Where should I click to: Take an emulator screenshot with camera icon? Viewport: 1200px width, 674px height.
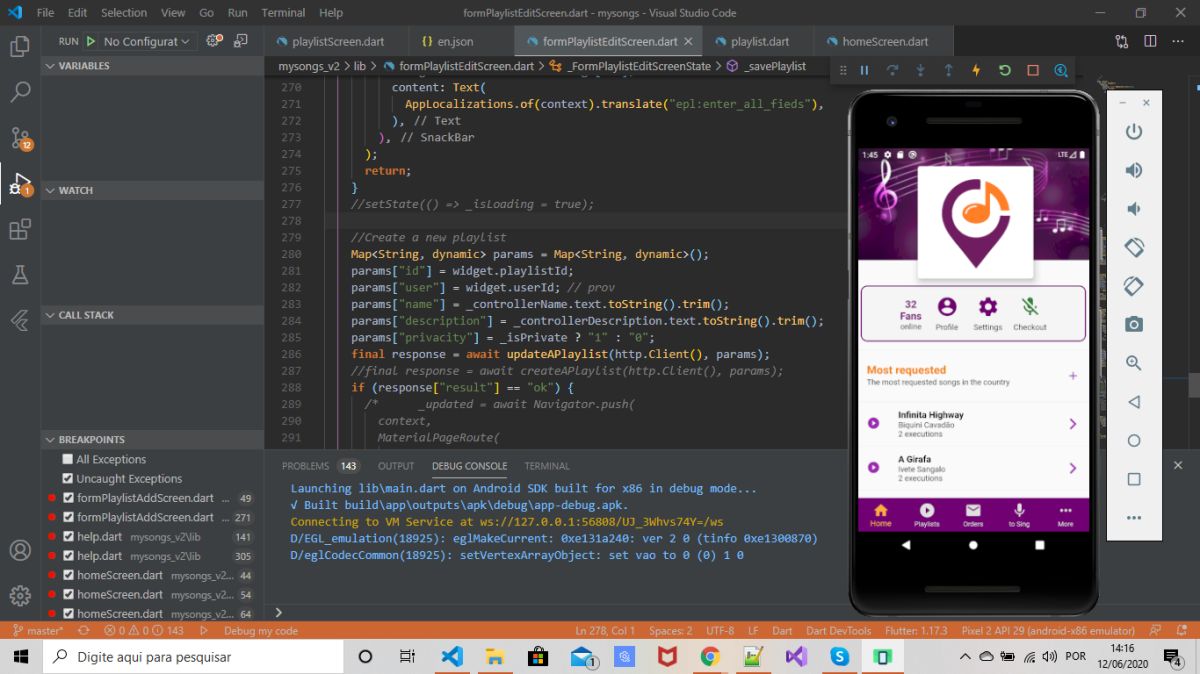click(x=1134, y=324)
